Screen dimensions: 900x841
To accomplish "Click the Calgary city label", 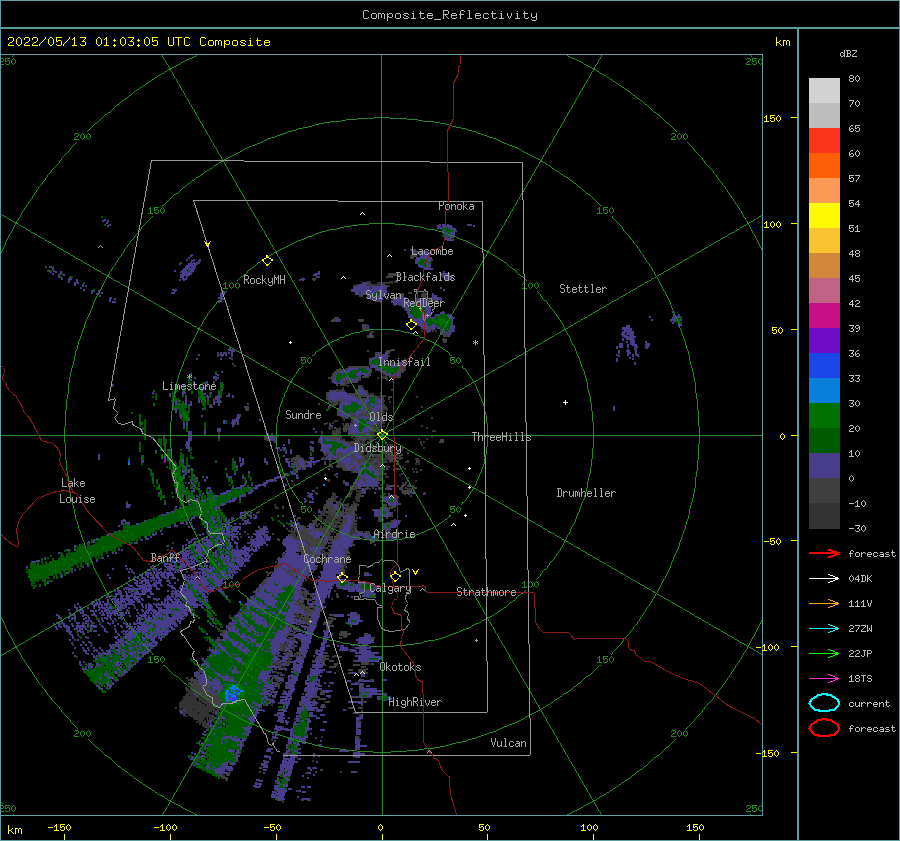I will click(390, 588).
